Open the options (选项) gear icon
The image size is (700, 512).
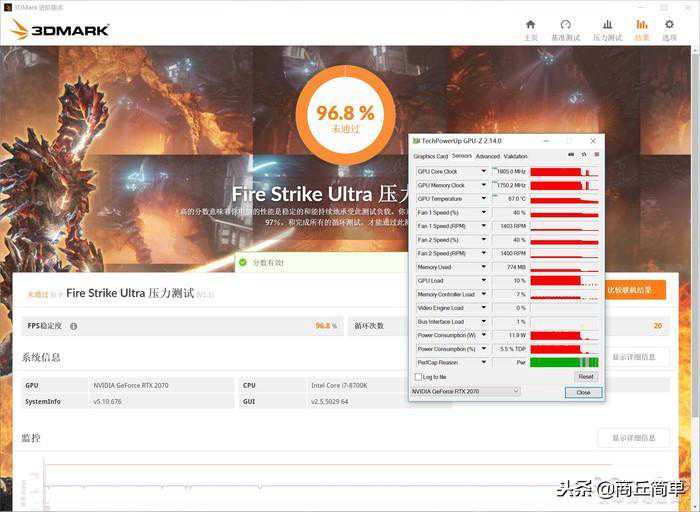click(x=670, y=28)
